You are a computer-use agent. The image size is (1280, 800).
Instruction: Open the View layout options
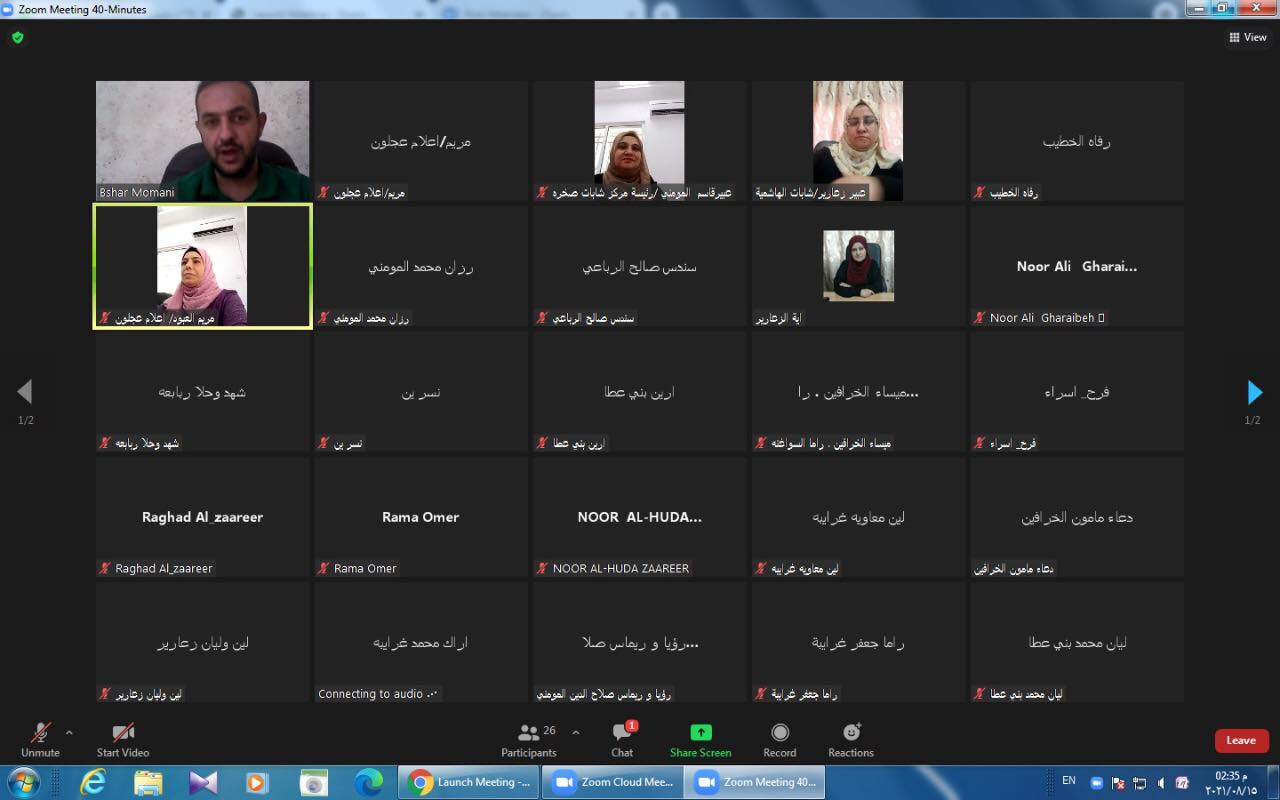[x=1248, y=37]
